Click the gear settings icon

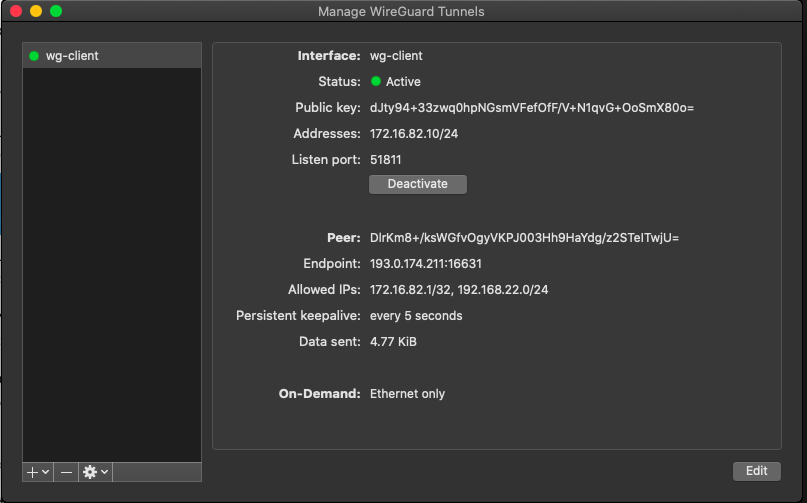90,471
